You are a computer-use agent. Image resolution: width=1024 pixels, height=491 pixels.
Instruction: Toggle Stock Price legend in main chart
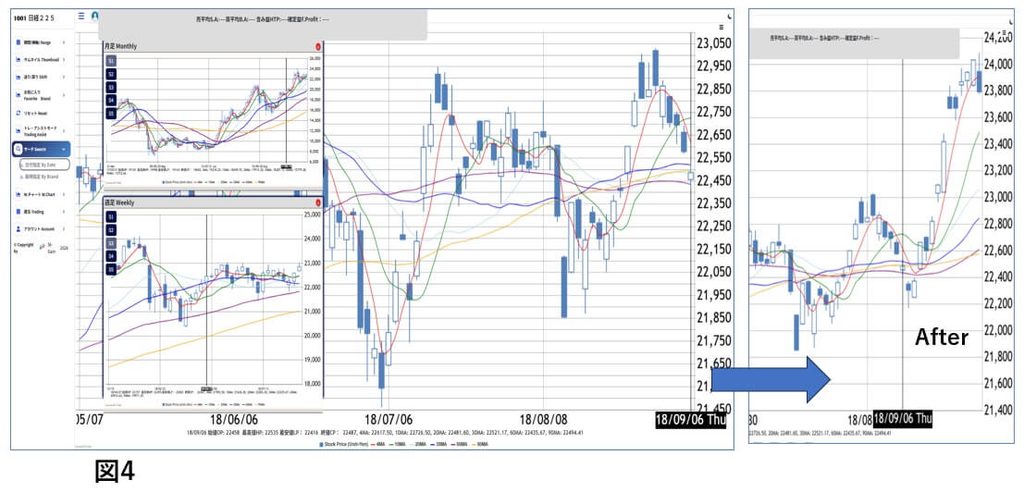pos(344,445)
